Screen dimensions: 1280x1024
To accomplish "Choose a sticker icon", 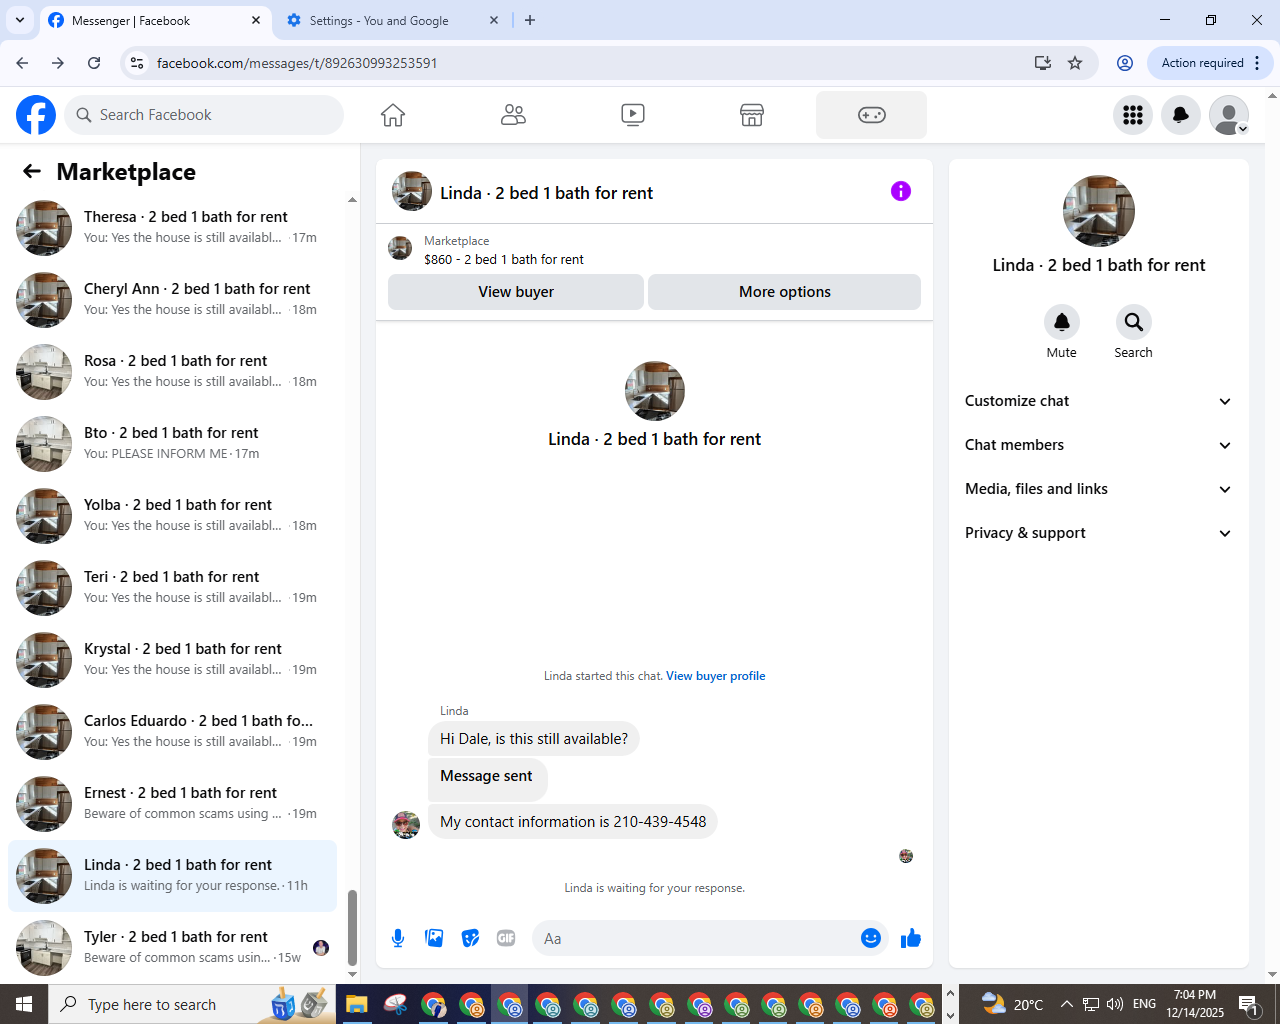I will (x=470, y=938).
